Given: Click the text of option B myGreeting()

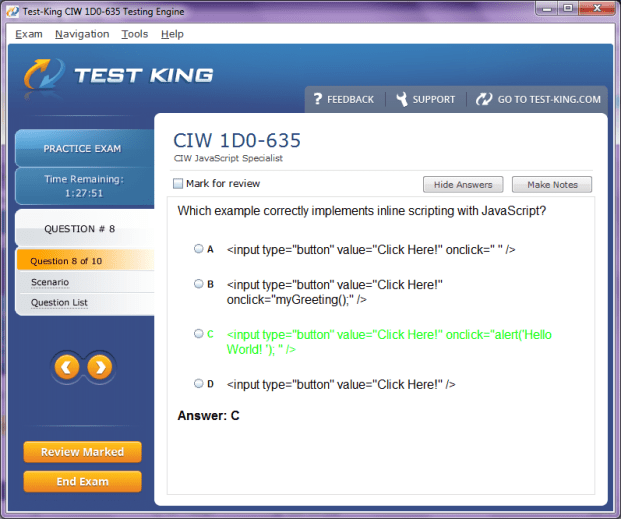Looking at the screenshot, I should (335, 292).
